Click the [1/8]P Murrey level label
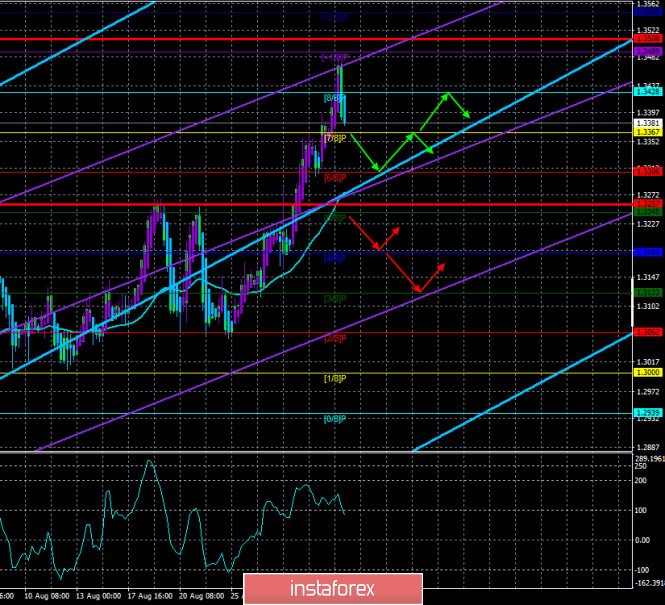The height and width of the screenshot is (605, 665). tap(335, 378)
